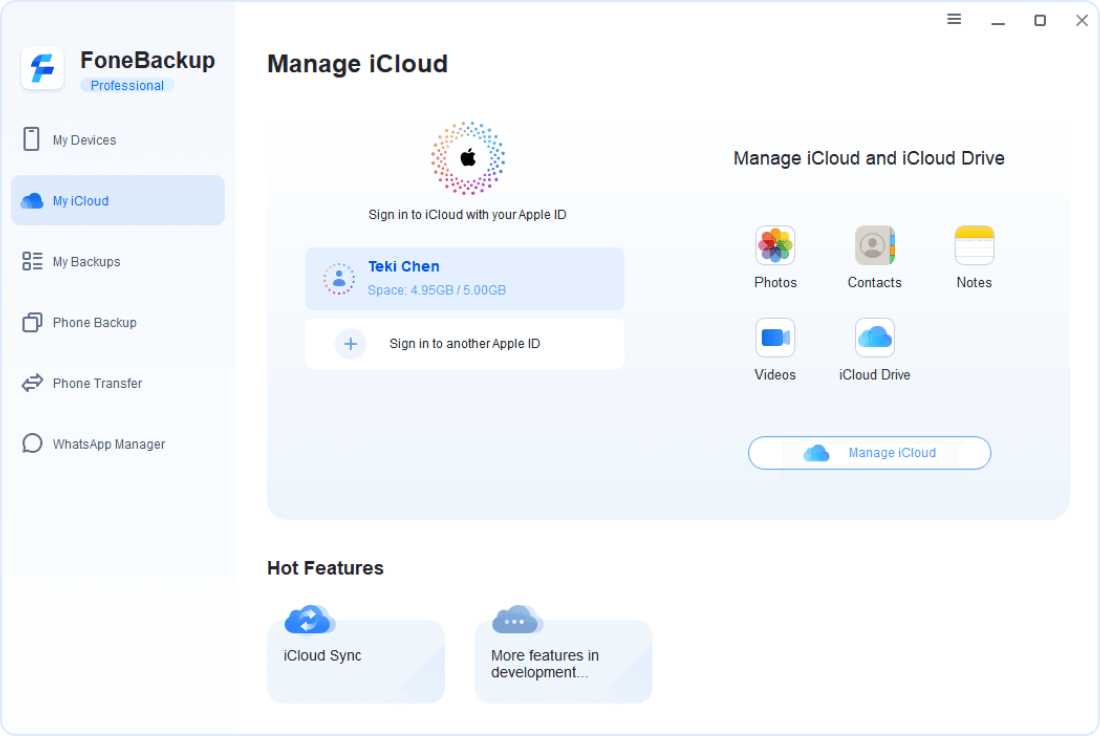Open Phone Transfer section
The height and width of the screenshot is (736, 1100).
tap(97, 384)
